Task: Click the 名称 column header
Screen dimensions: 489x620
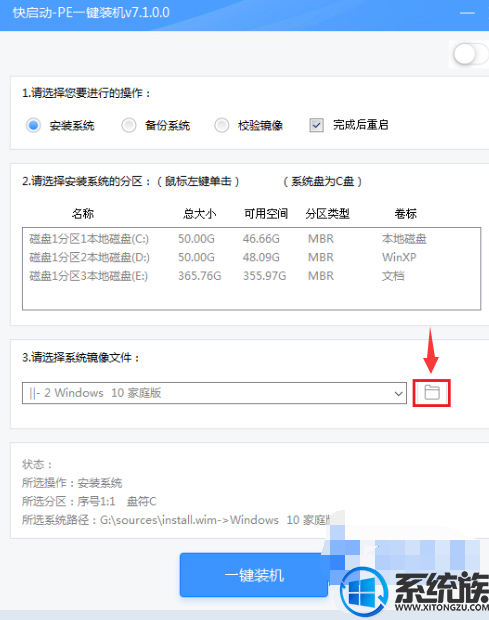Action: 83,214
